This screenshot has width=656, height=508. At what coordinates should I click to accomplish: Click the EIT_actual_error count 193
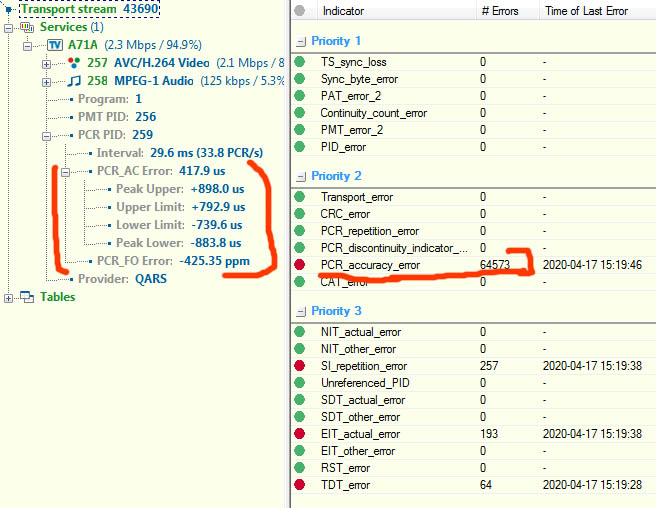[x=489, y=434]
